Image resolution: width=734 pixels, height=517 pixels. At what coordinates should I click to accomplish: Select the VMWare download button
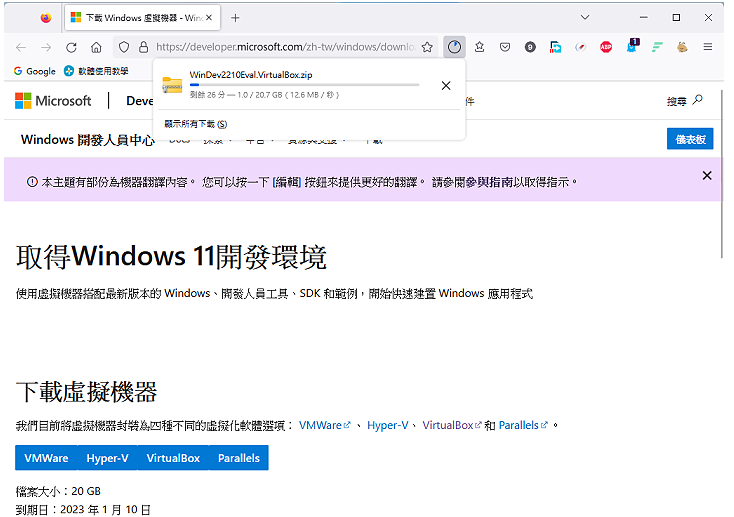[x=46, y=458]
